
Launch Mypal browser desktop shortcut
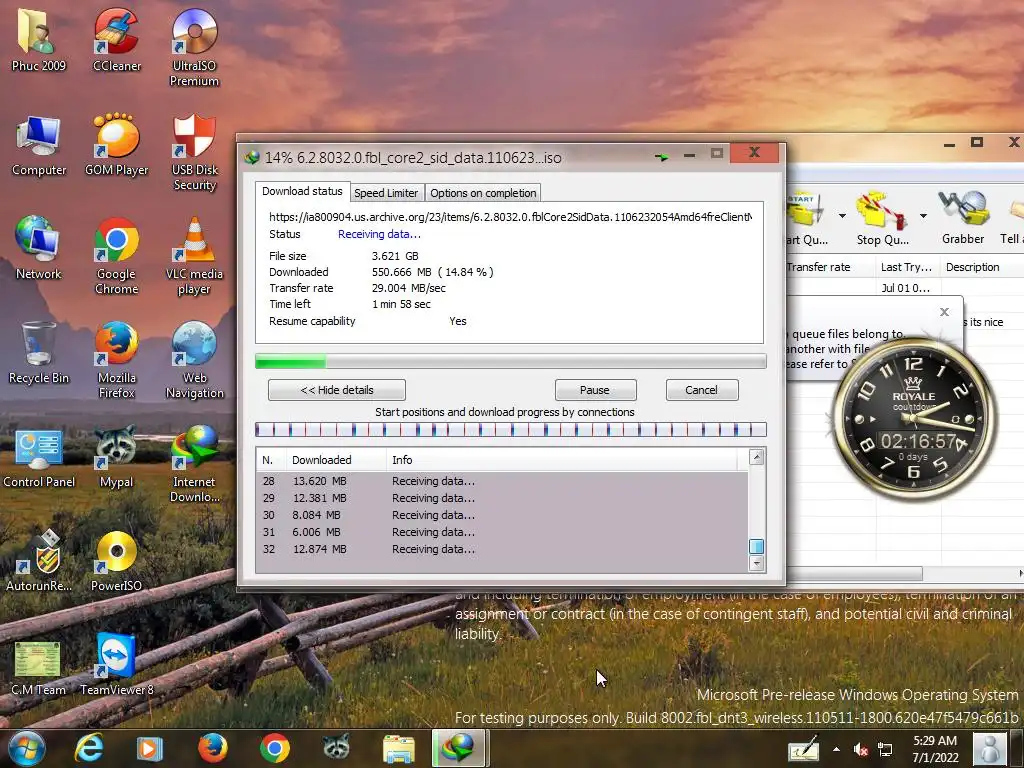116,457
